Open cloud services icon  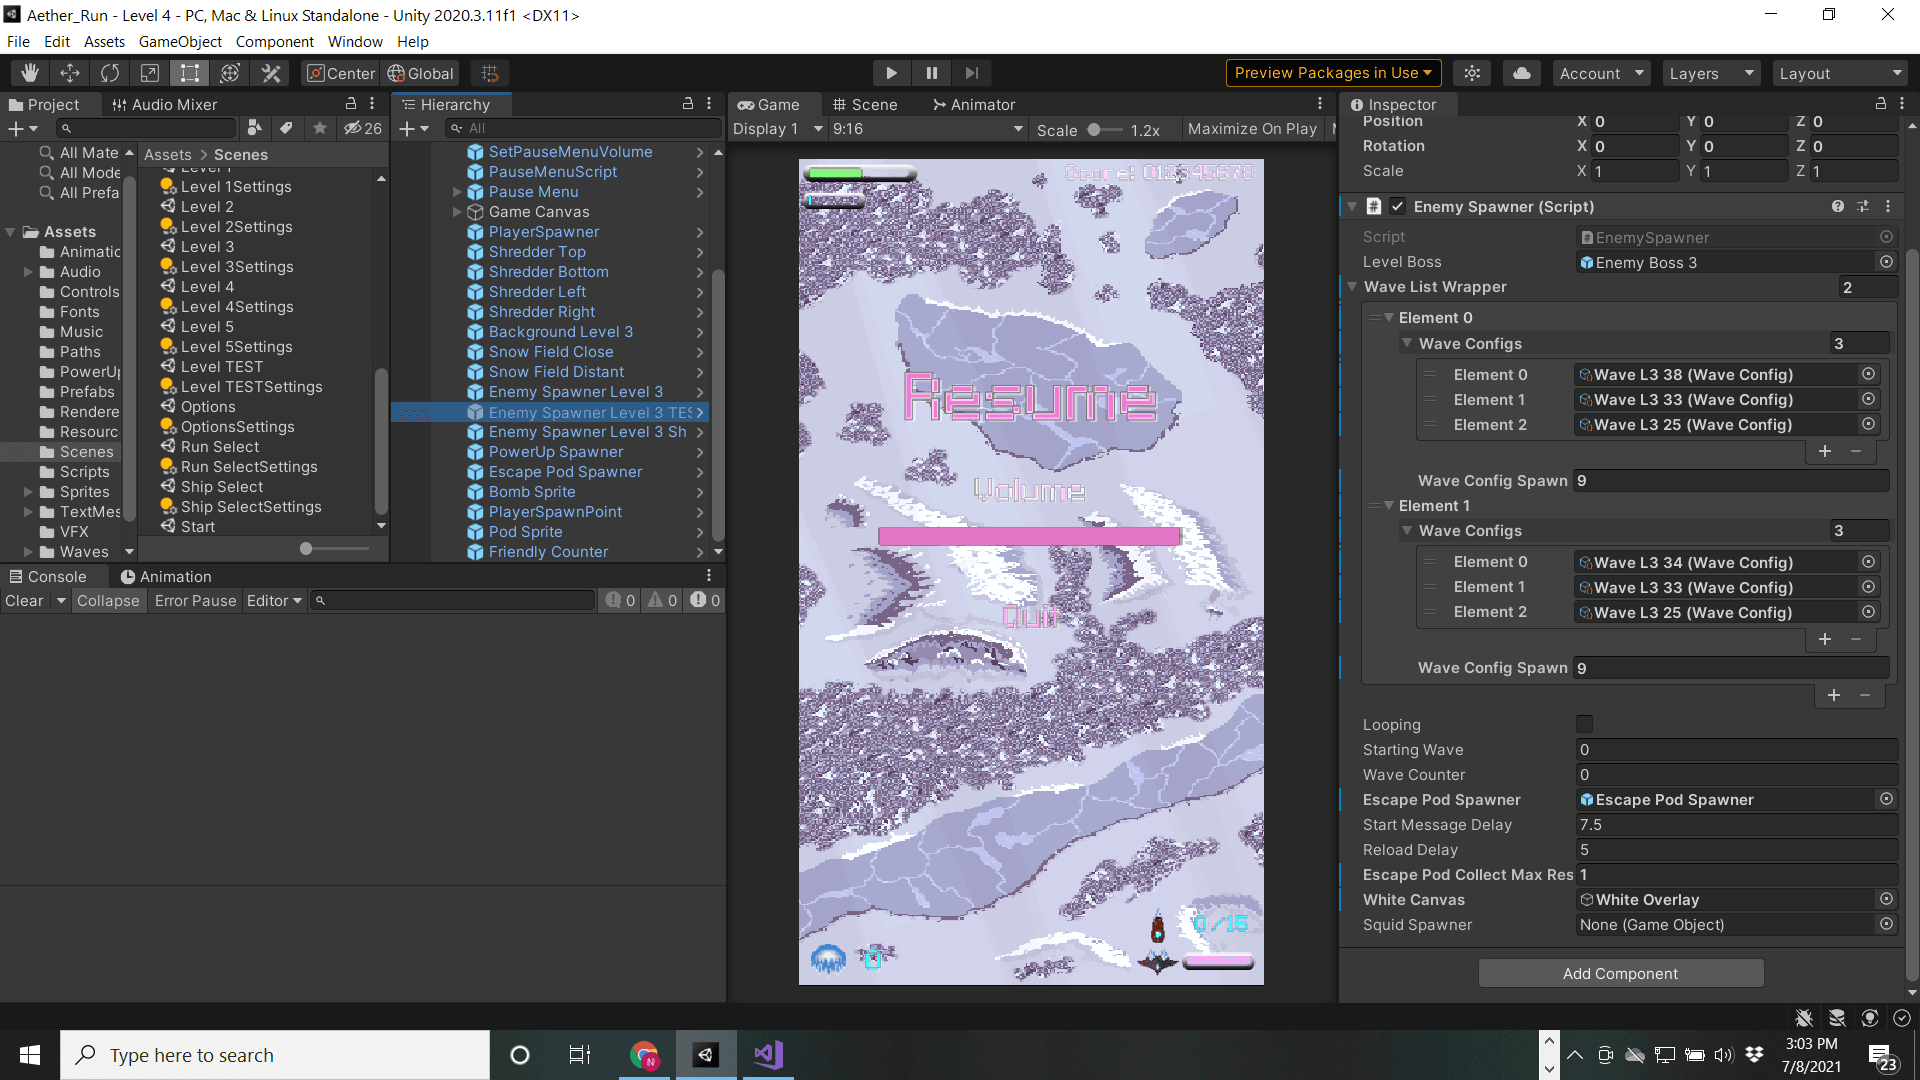click(1521, 73)
